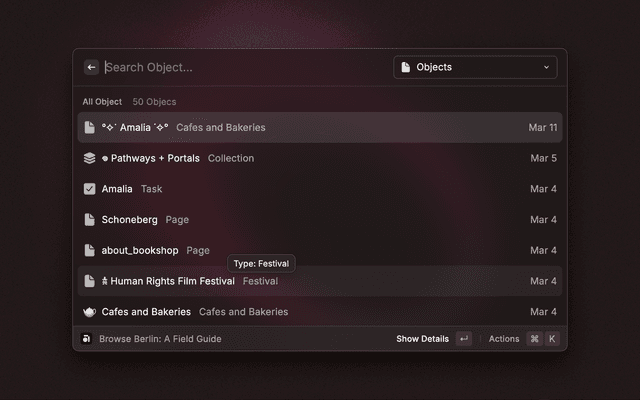Image resolution: width=640 pixels, height=400 pixels.
Task: Click the page icon beside top Amalia result
Action: 90,128
